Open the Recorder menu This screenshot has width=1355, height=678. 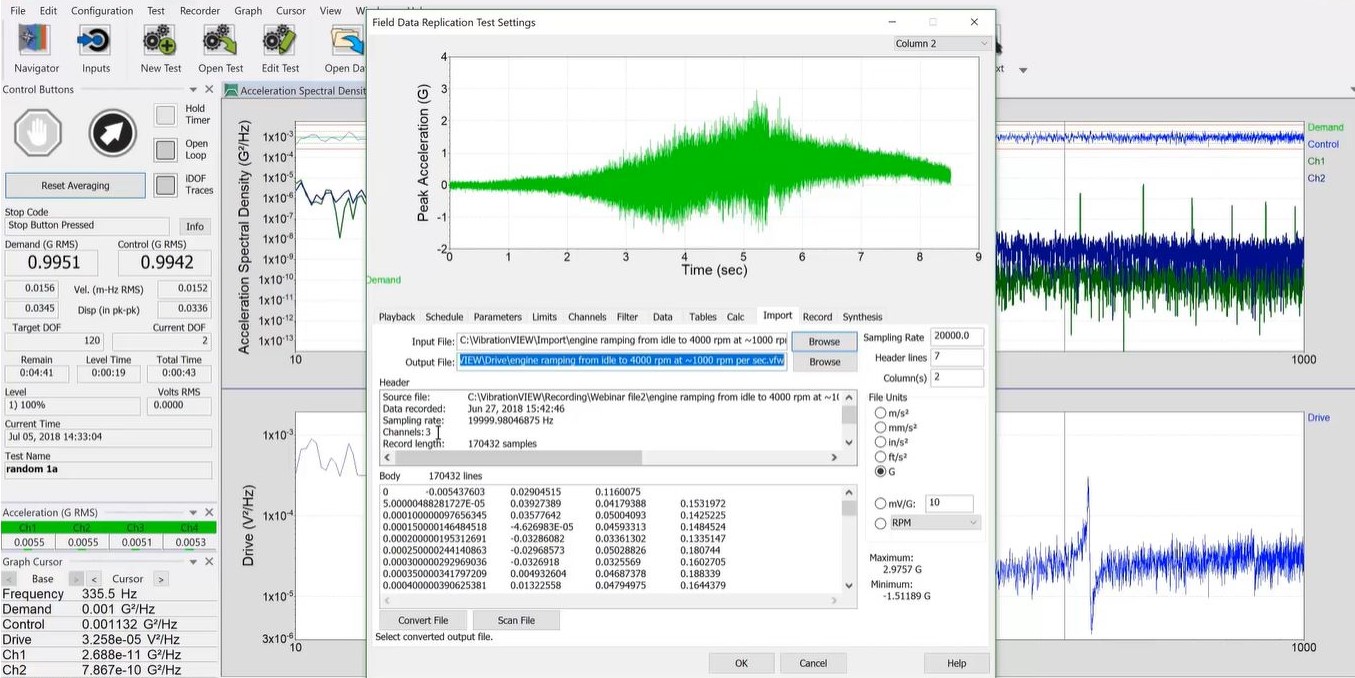198,10
